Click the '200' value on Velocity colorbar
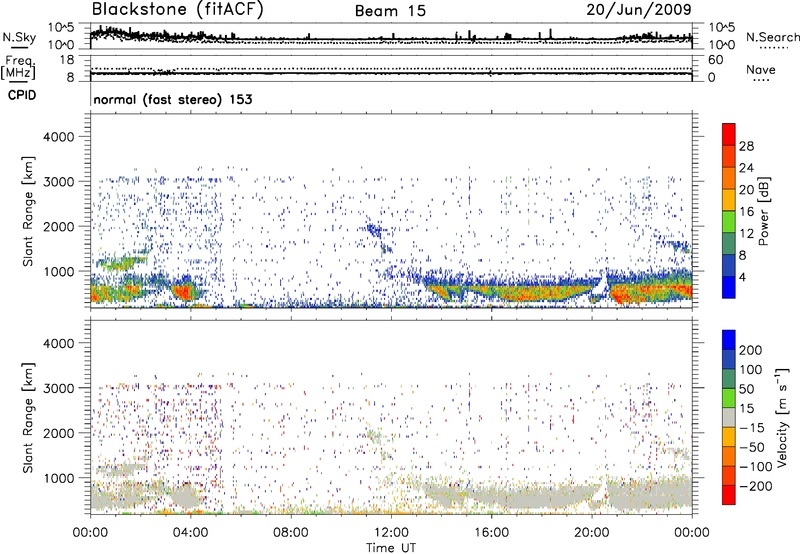 pos(750,350)
